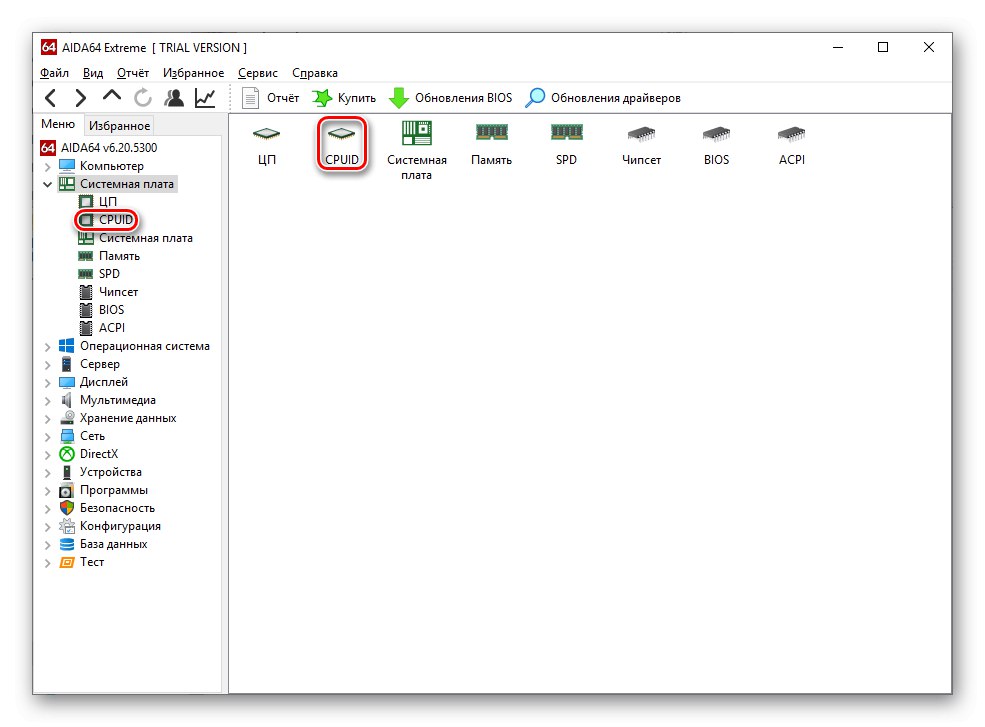Open the Избранное menu in the menu bar
Image resolution: width=985 pixels, height=727 pixels.
point(193,73)
